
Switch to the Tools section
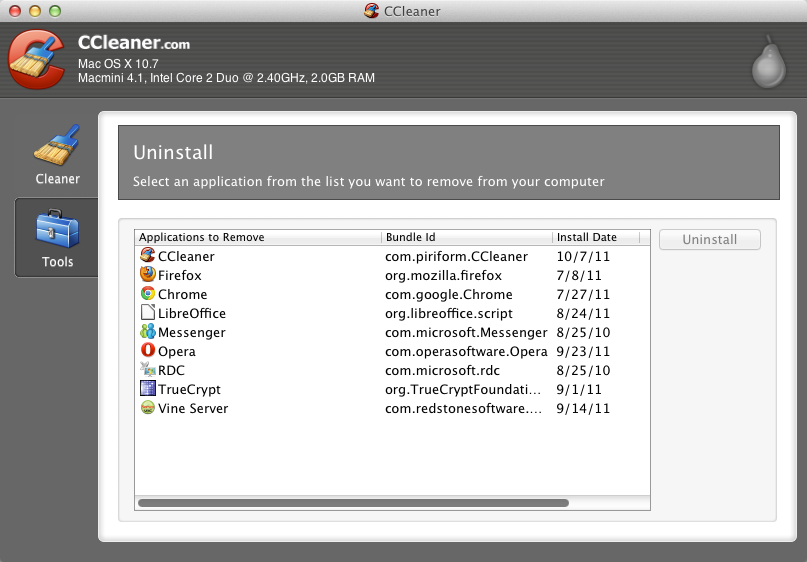pos(57,237)
